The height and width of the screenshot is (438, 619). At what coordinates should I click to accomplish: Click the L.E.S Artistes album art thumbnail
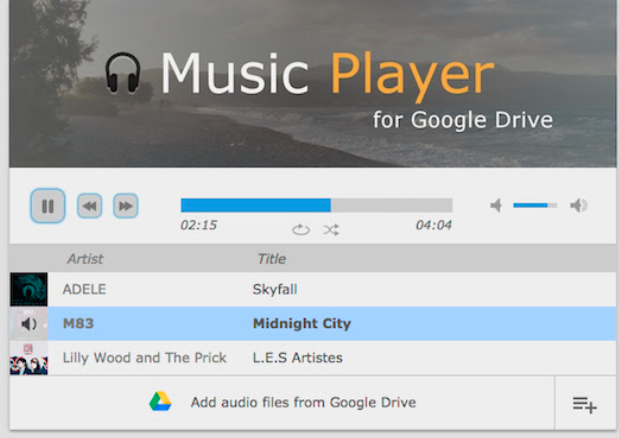click(x=29, y=358)
